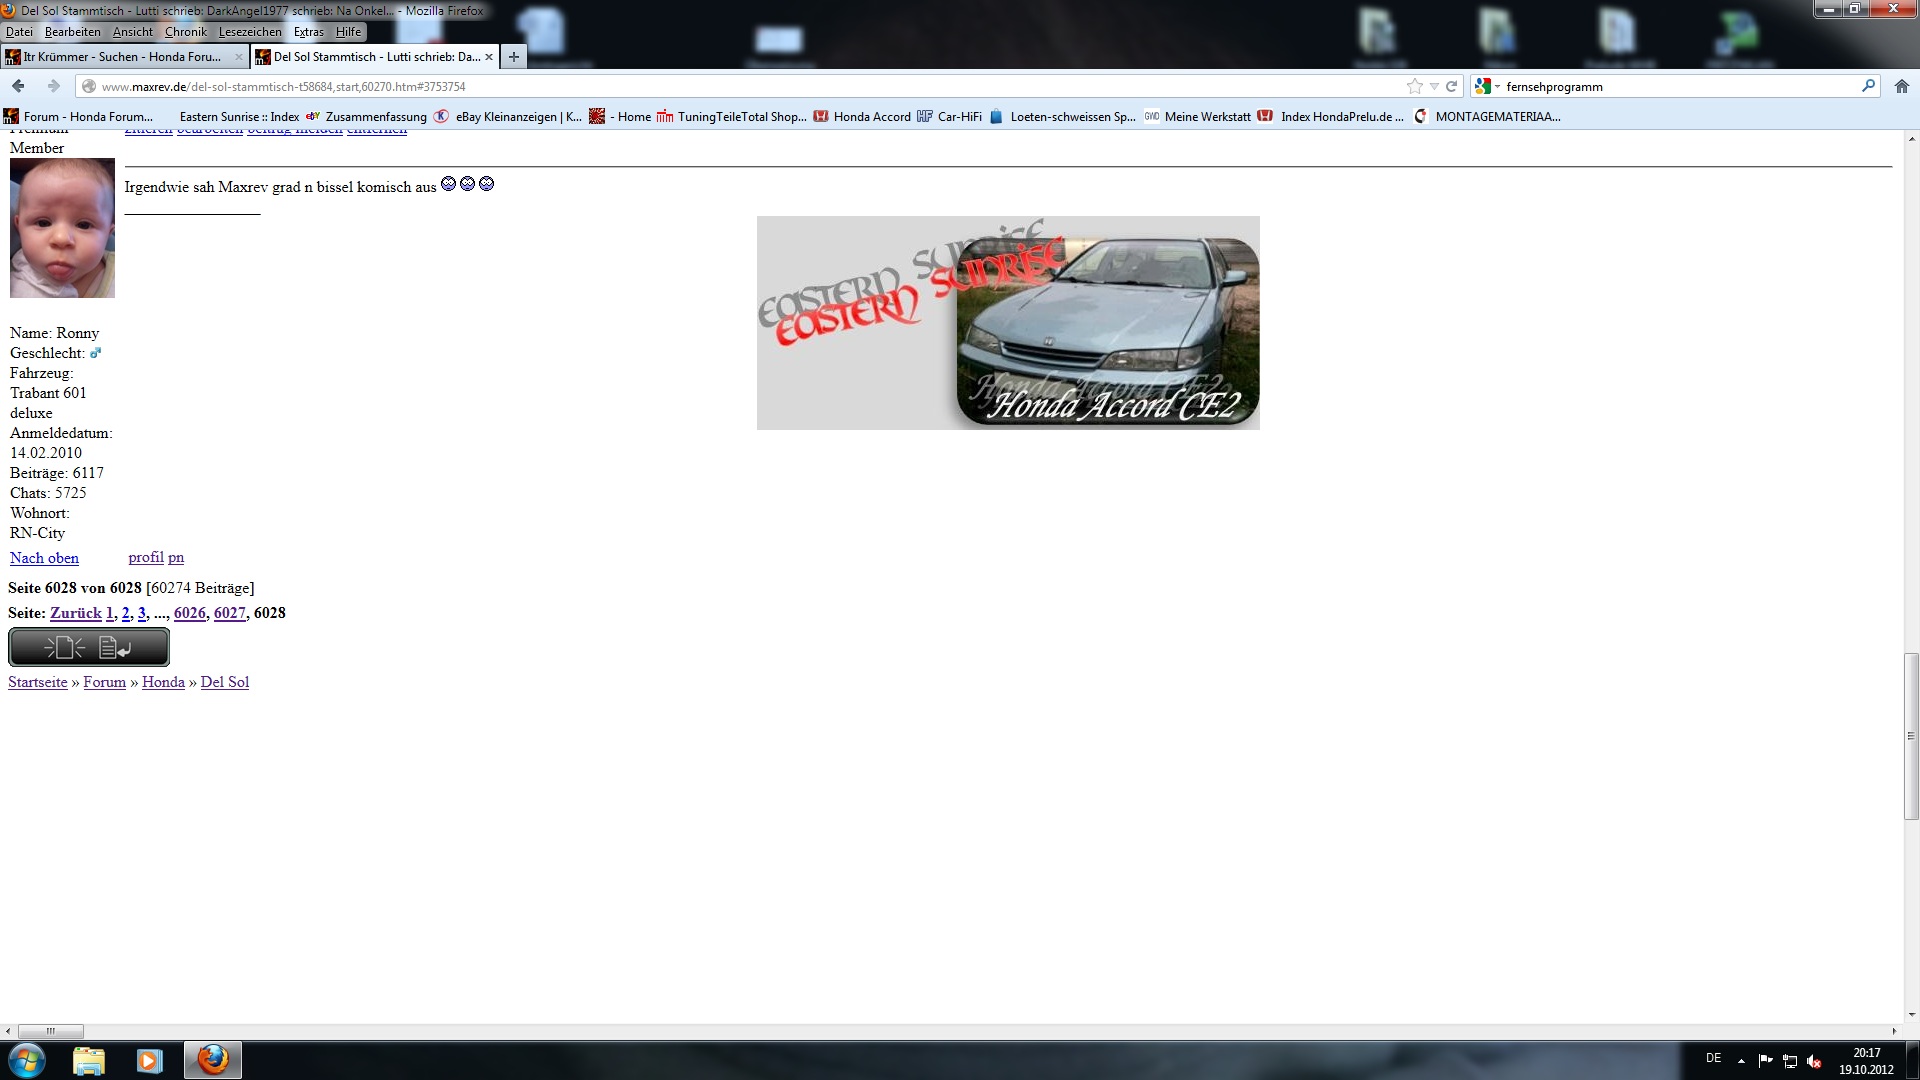
Task: Click the reply-to-topic document icon
Action: click(115, 648)
